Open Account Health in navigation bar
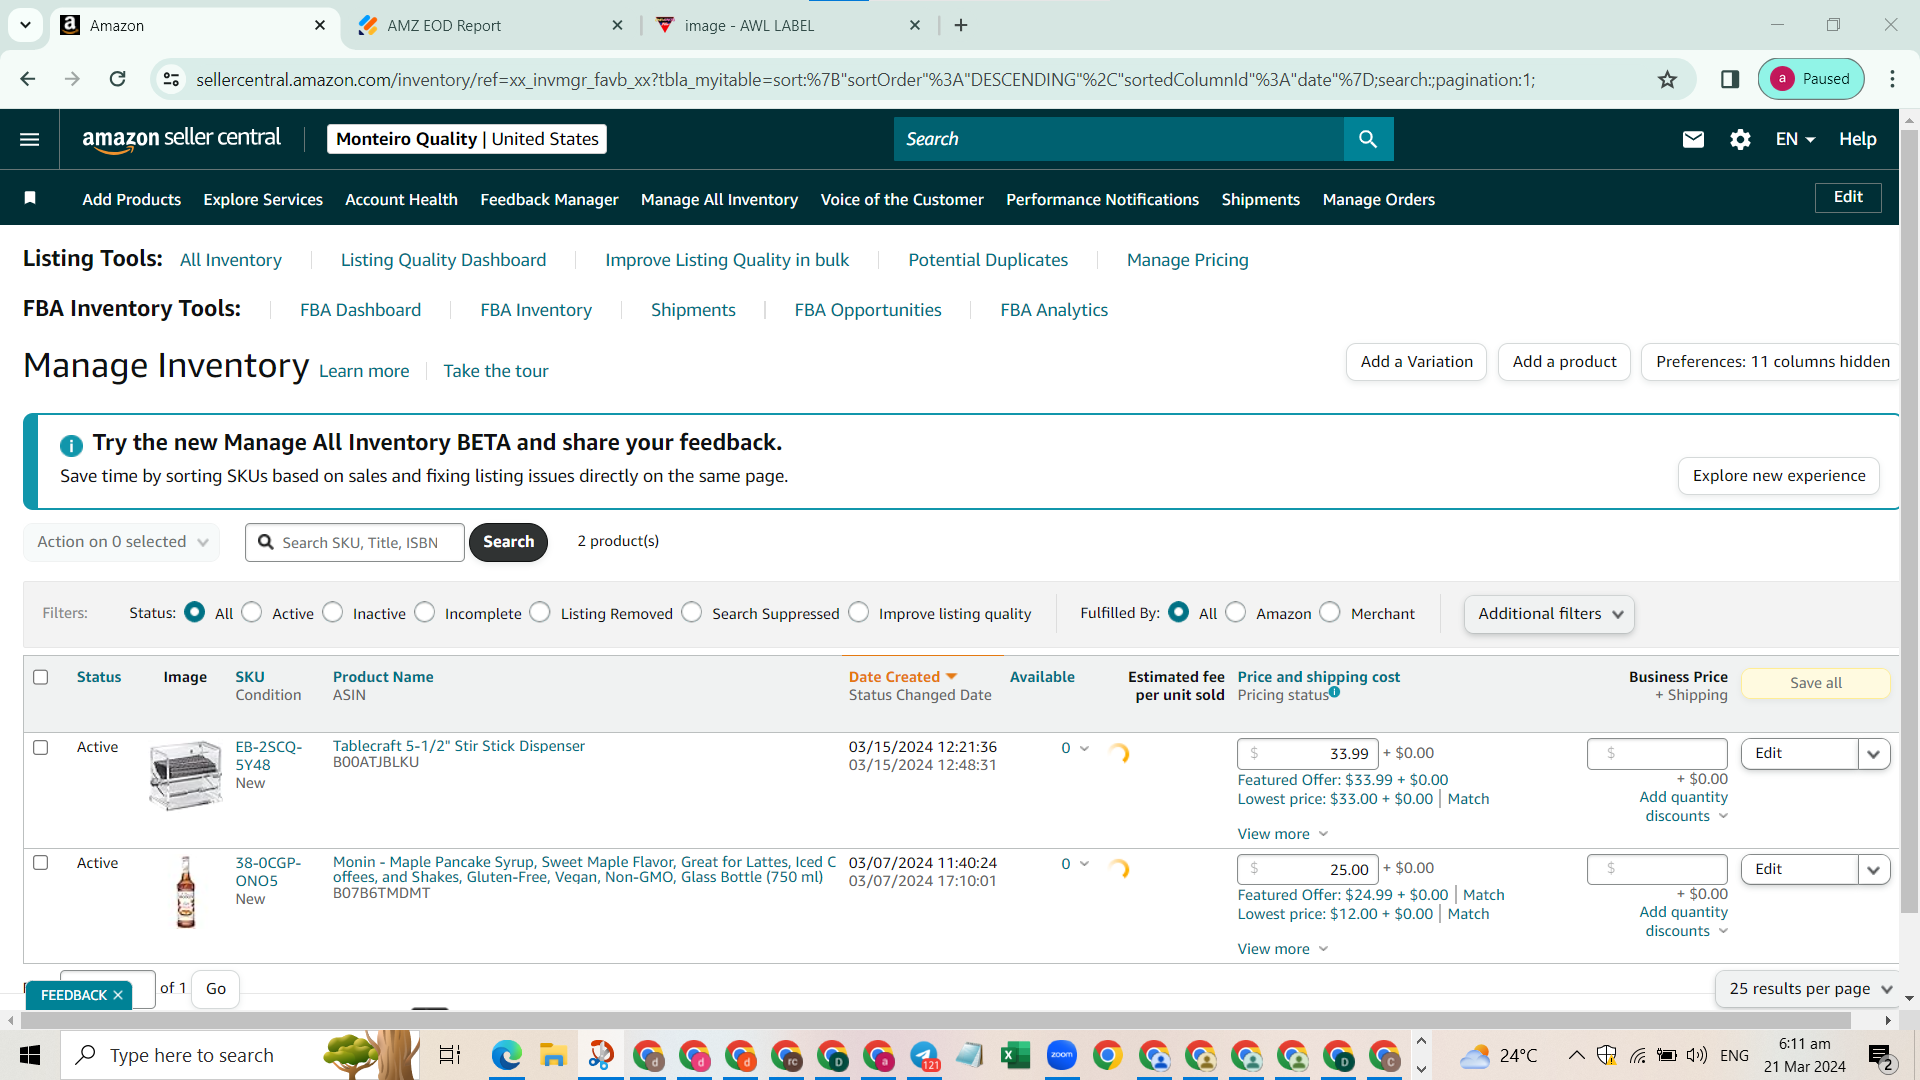1920x1080 pixels. (x=401, y=199)
